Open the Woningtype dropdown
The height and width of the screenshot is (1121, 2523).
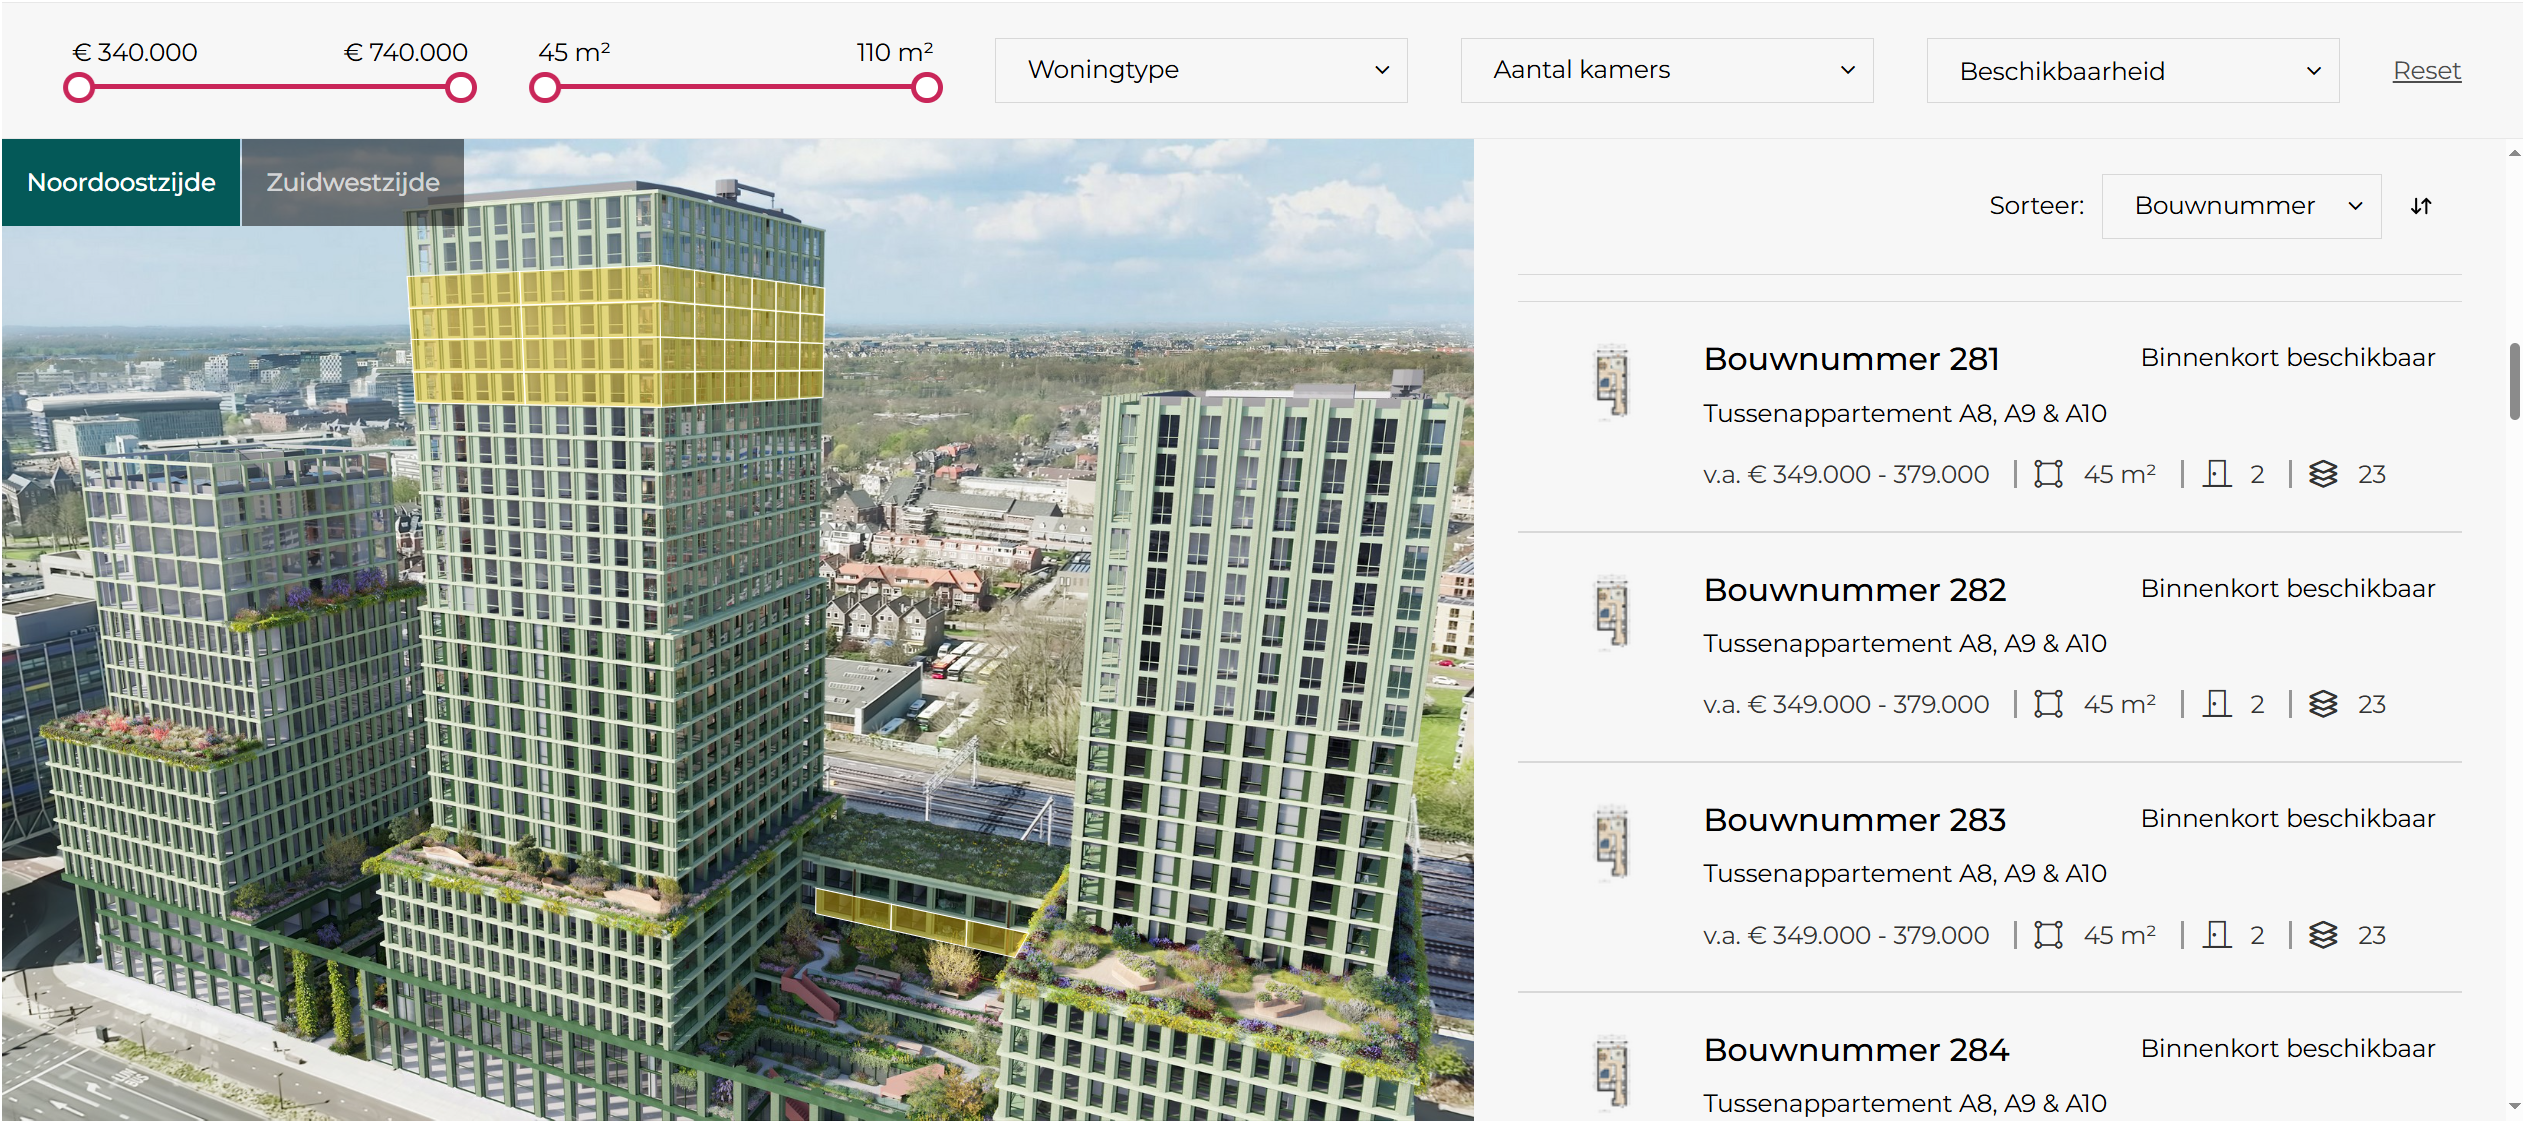pos(1201,70)
